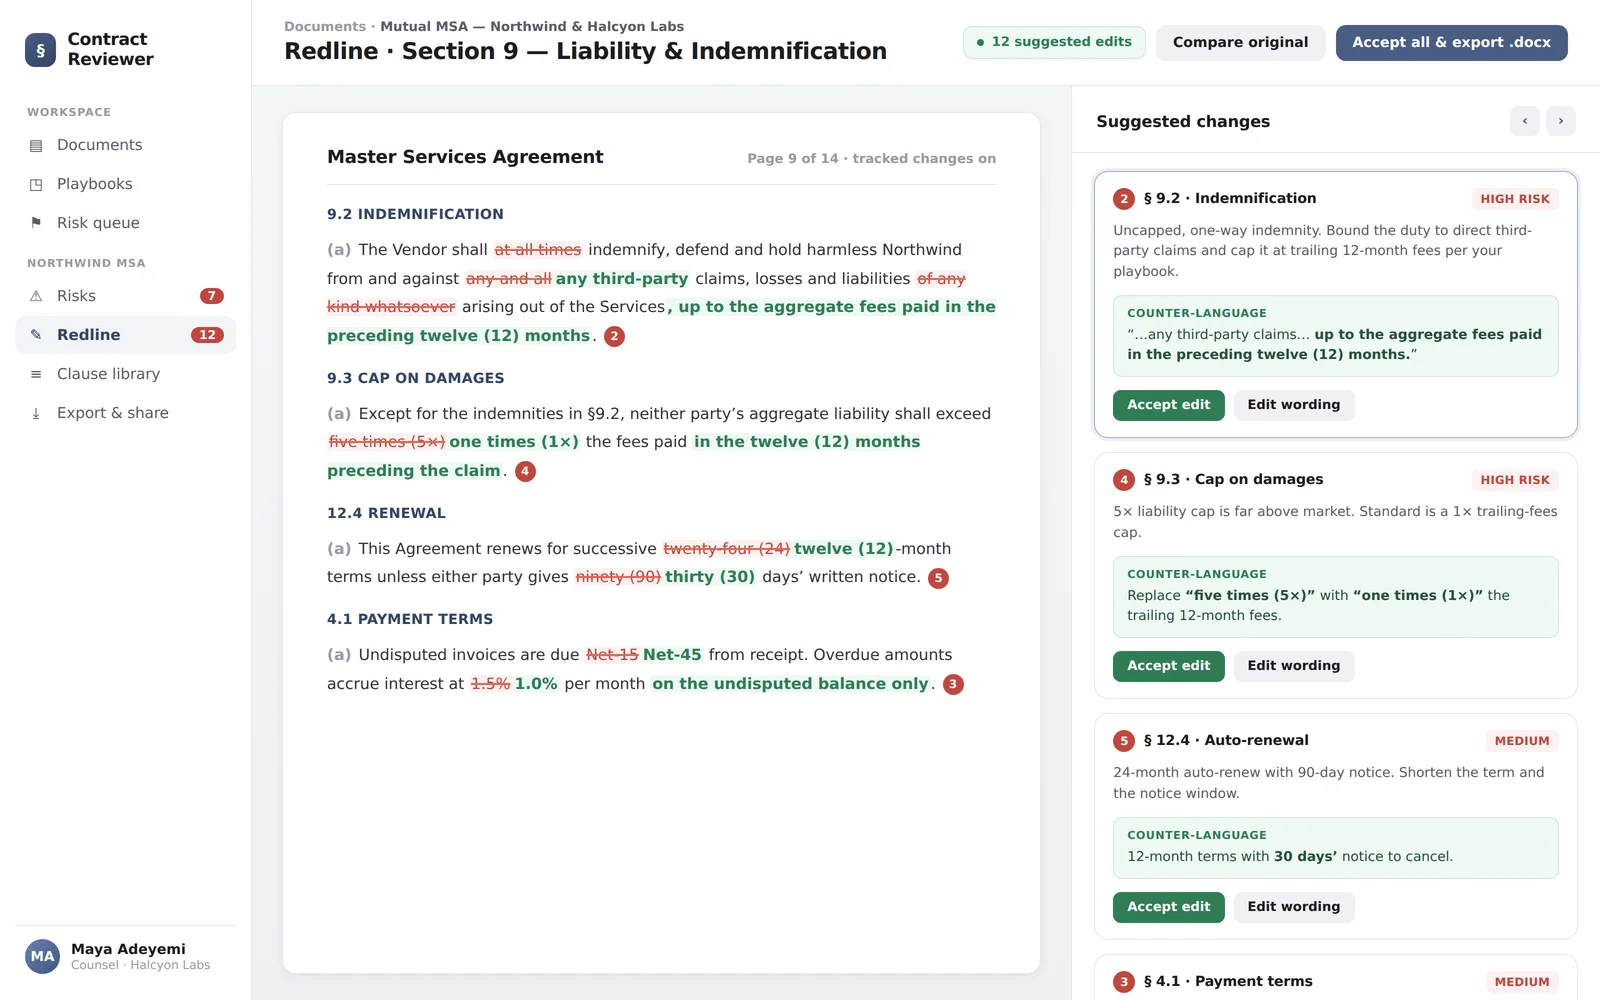This screenshot has width=1600, height=1000.
Task: Click Accept all & export .docx
Action: (1451, 42)
